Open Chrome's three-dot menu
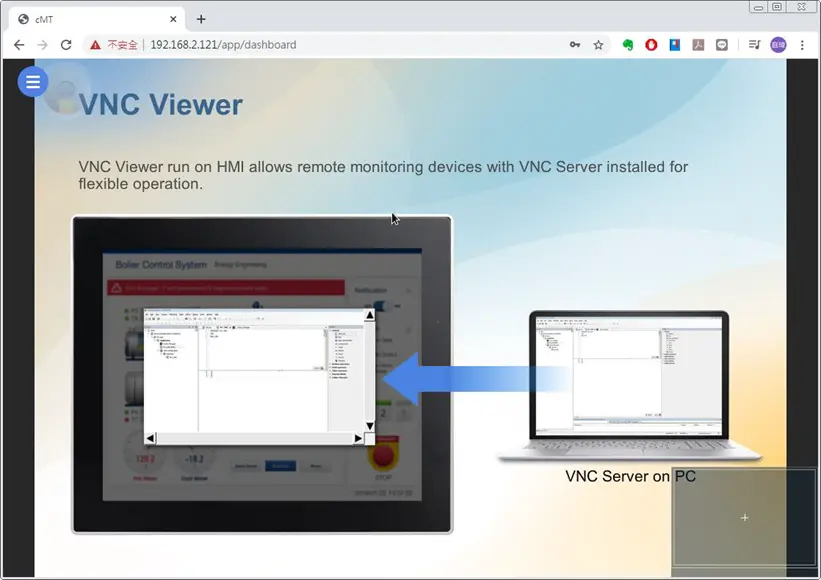Image resolution: width=821 pixels, height=580 pixels. point(802,45)
